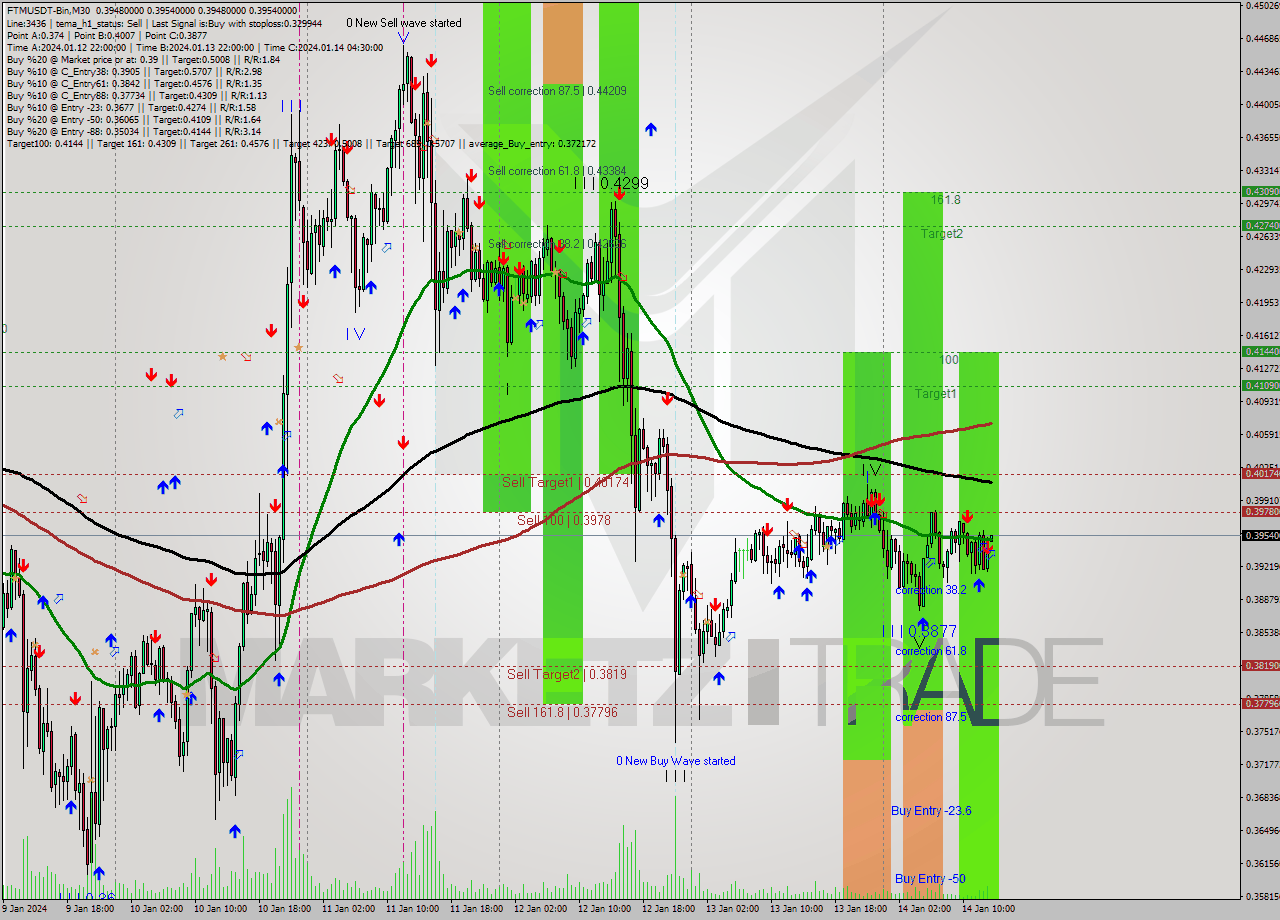Click the green 0.4144 price tag
This screenshot has height=920, width=1280.
1260,351
